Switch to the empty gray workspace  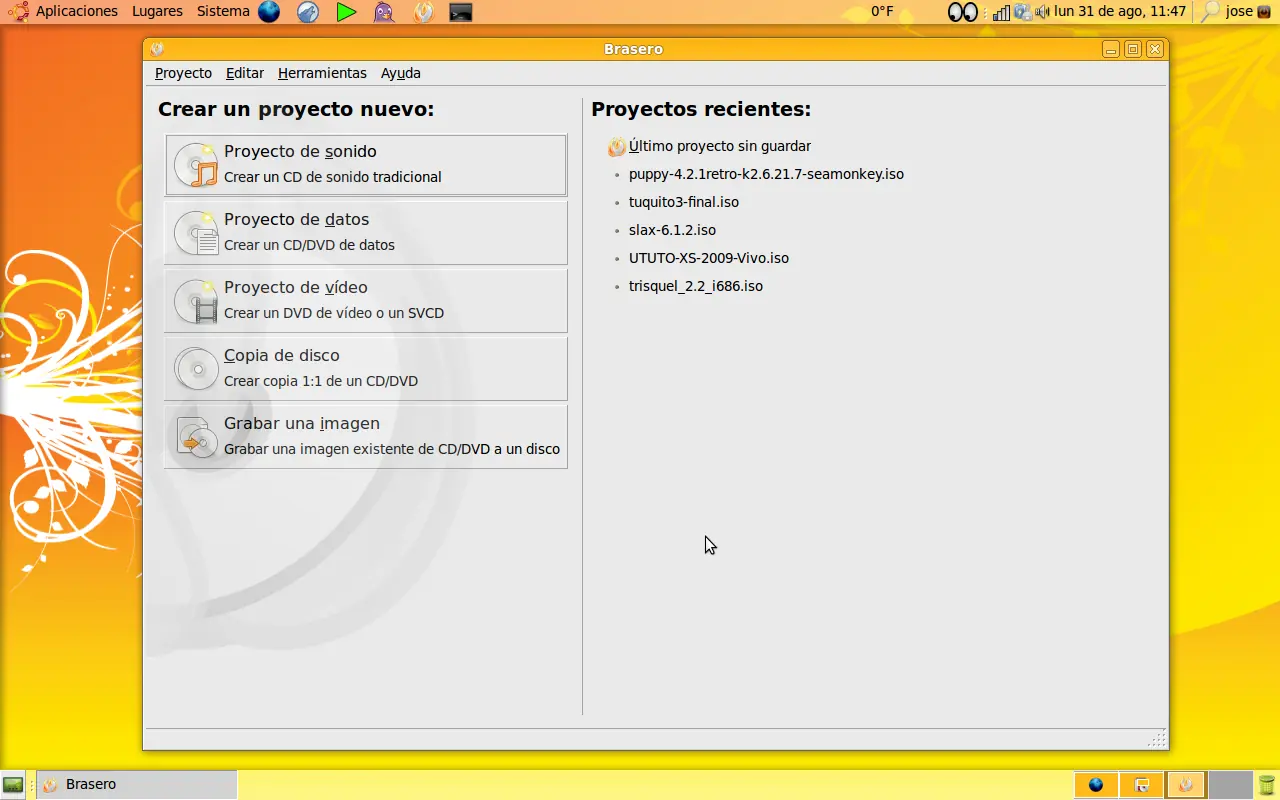[x=1231, y=785]
